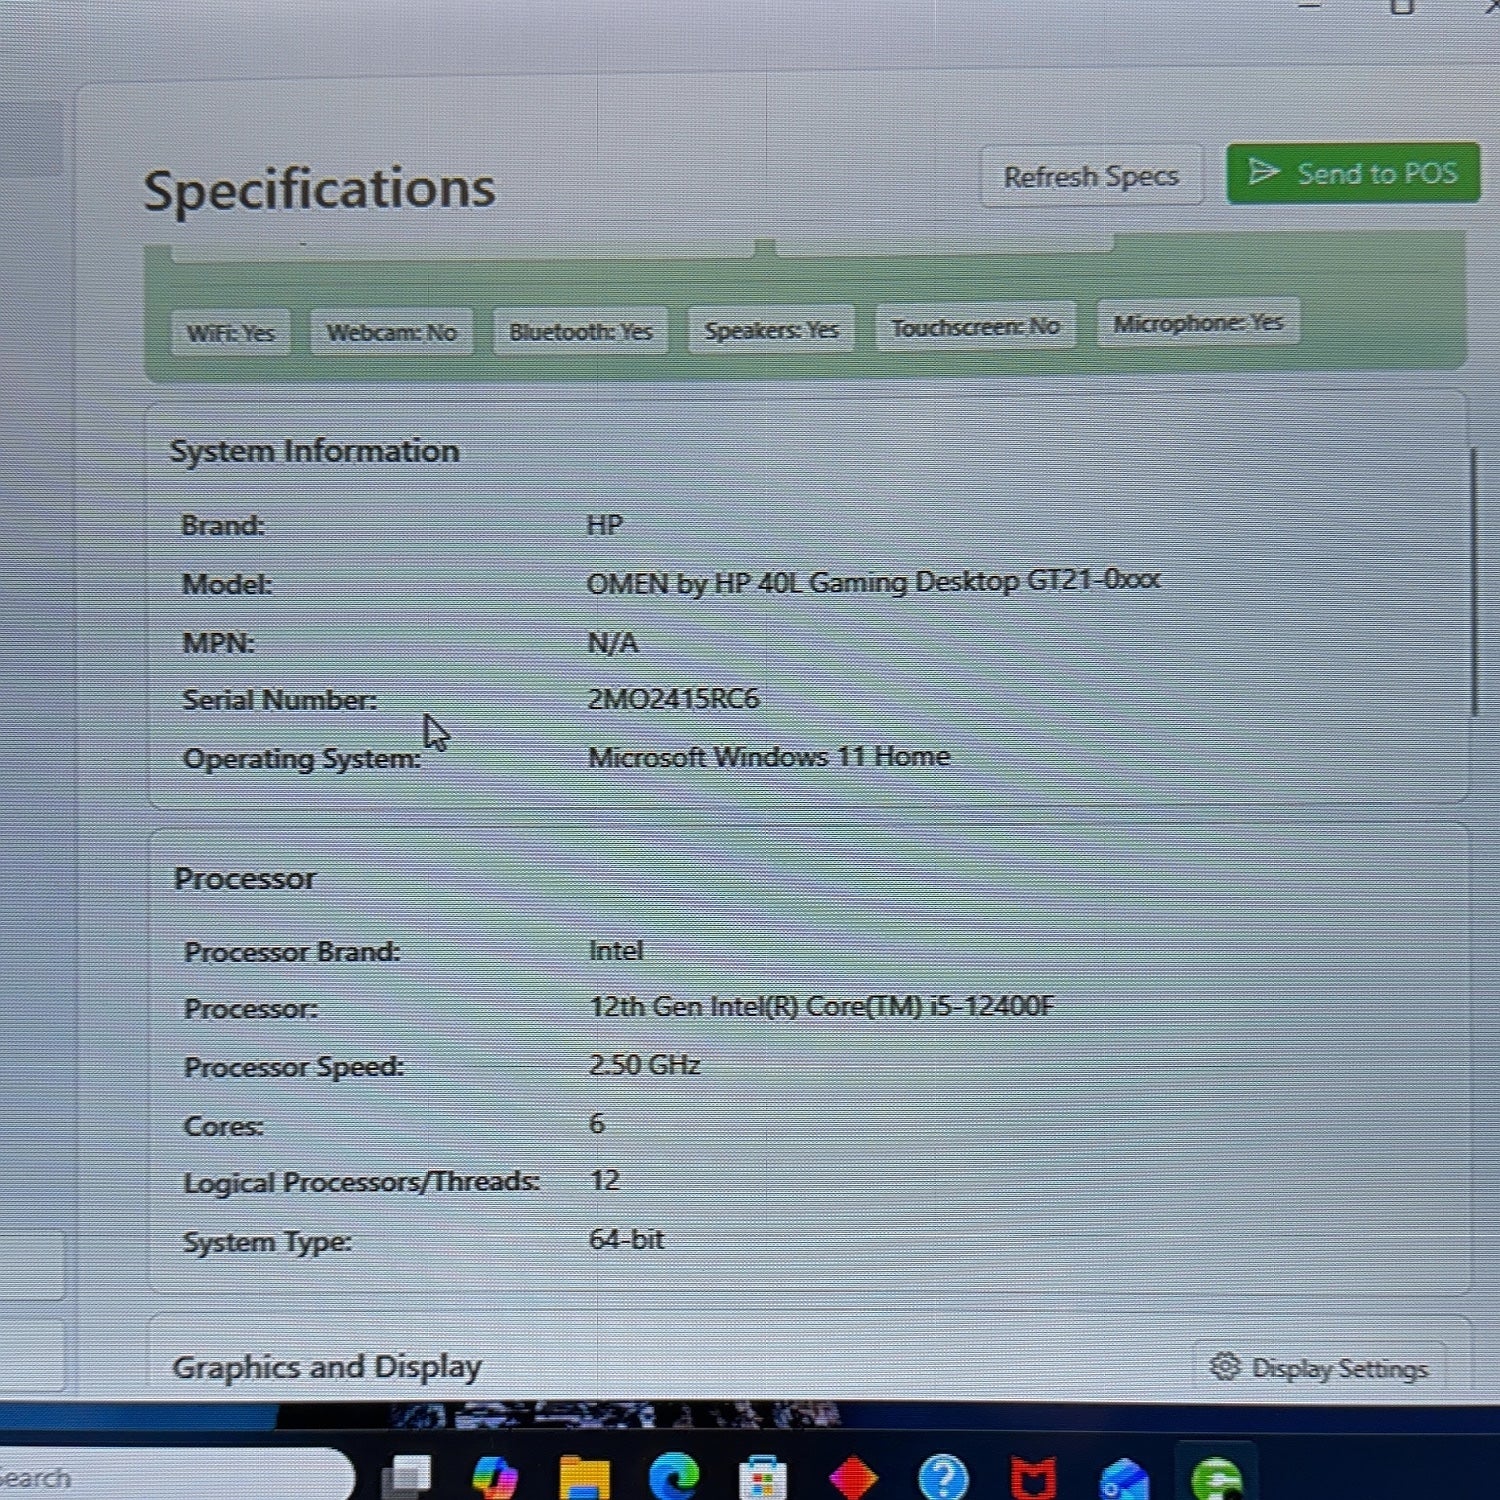Click the "Microphone: Yes" badge
Screen dimensions: 1500x1500
click(1198, 322)
